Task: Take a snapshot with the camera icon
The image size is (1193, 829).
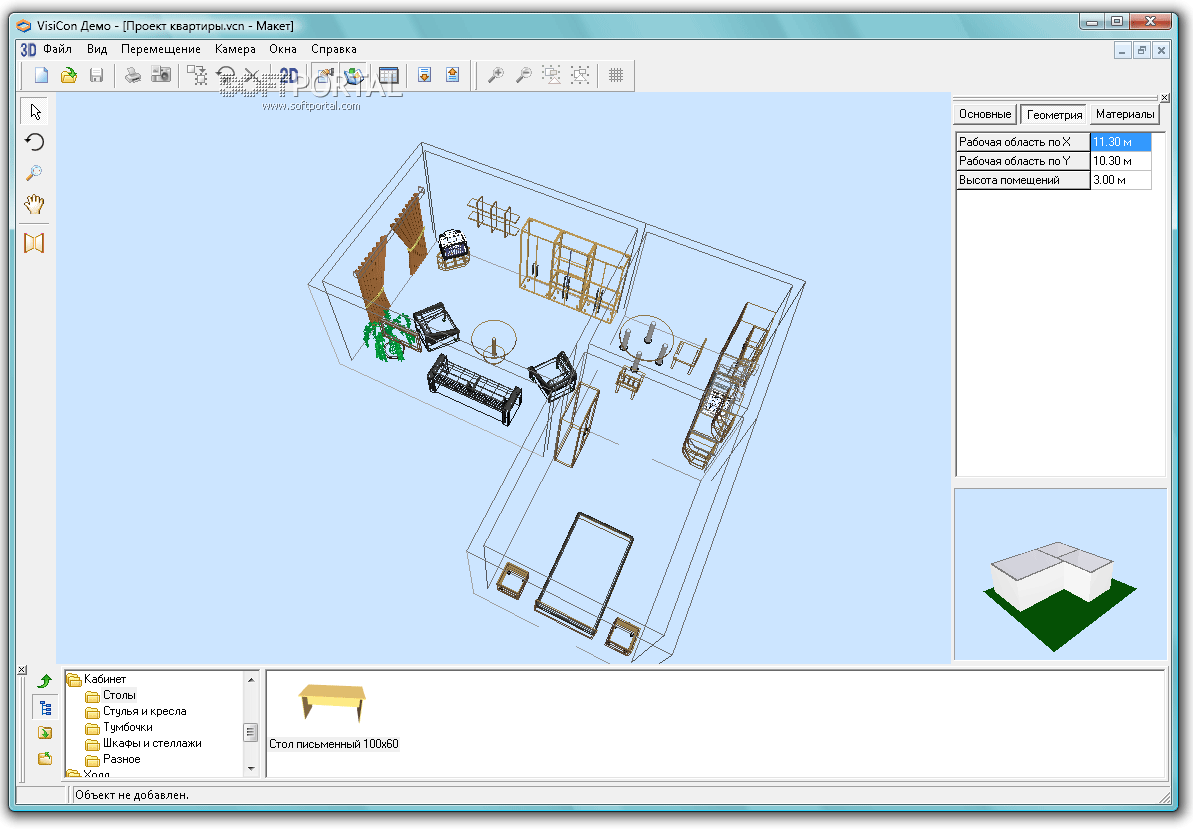Action: (x=161, y=75)
